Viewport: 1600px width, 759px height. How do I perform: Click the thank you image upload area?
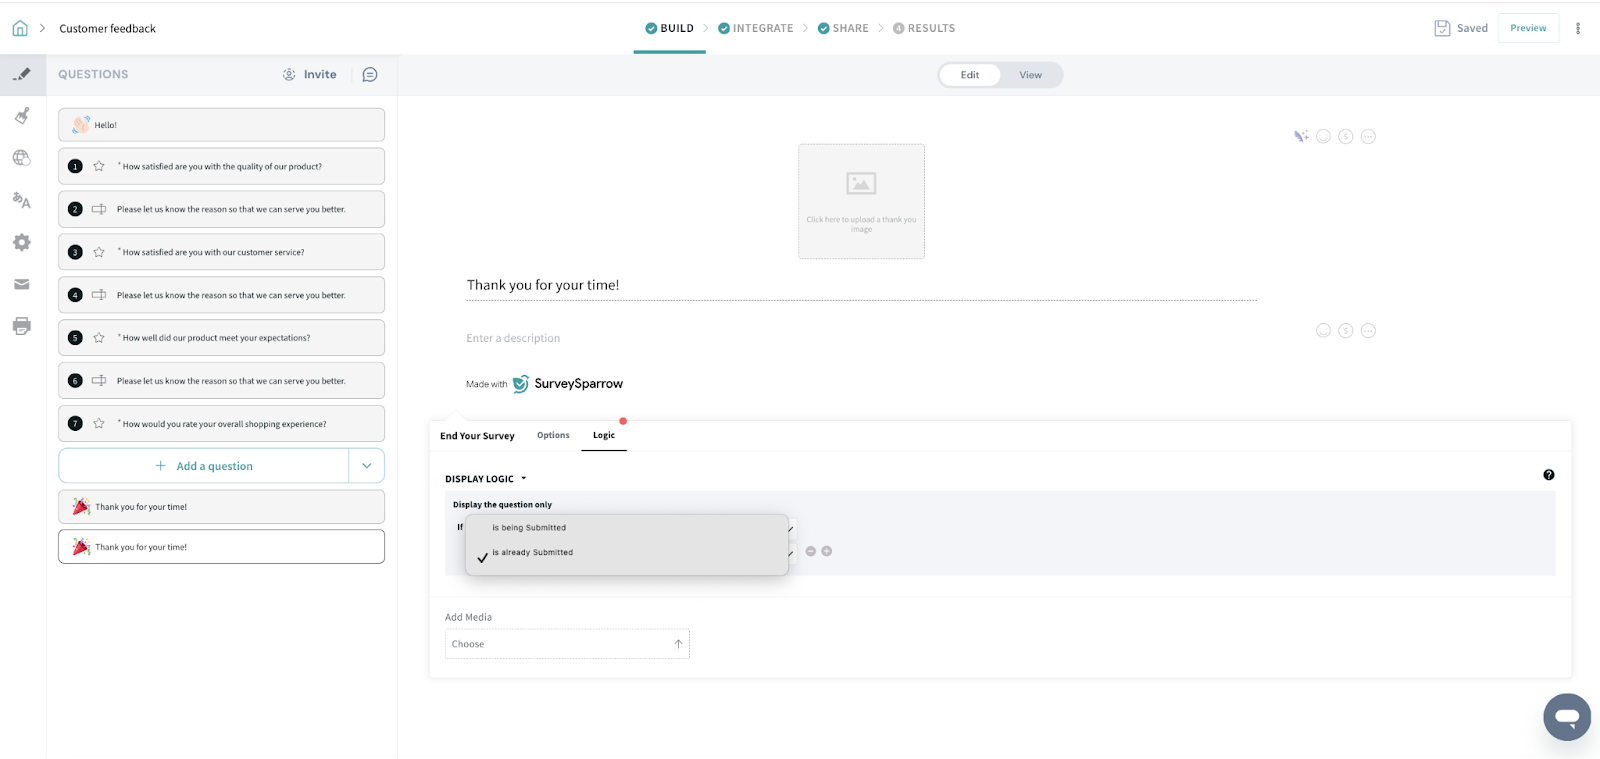(x=861, y=201)
